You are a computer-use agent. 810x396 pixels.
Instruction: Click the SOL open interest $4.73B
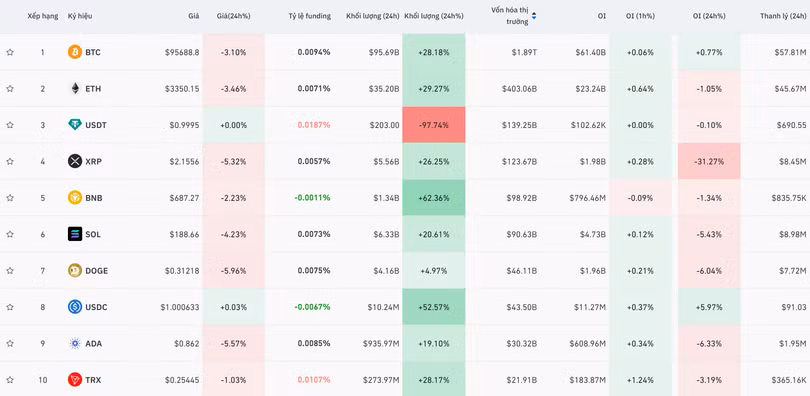(x=593, y=234)
